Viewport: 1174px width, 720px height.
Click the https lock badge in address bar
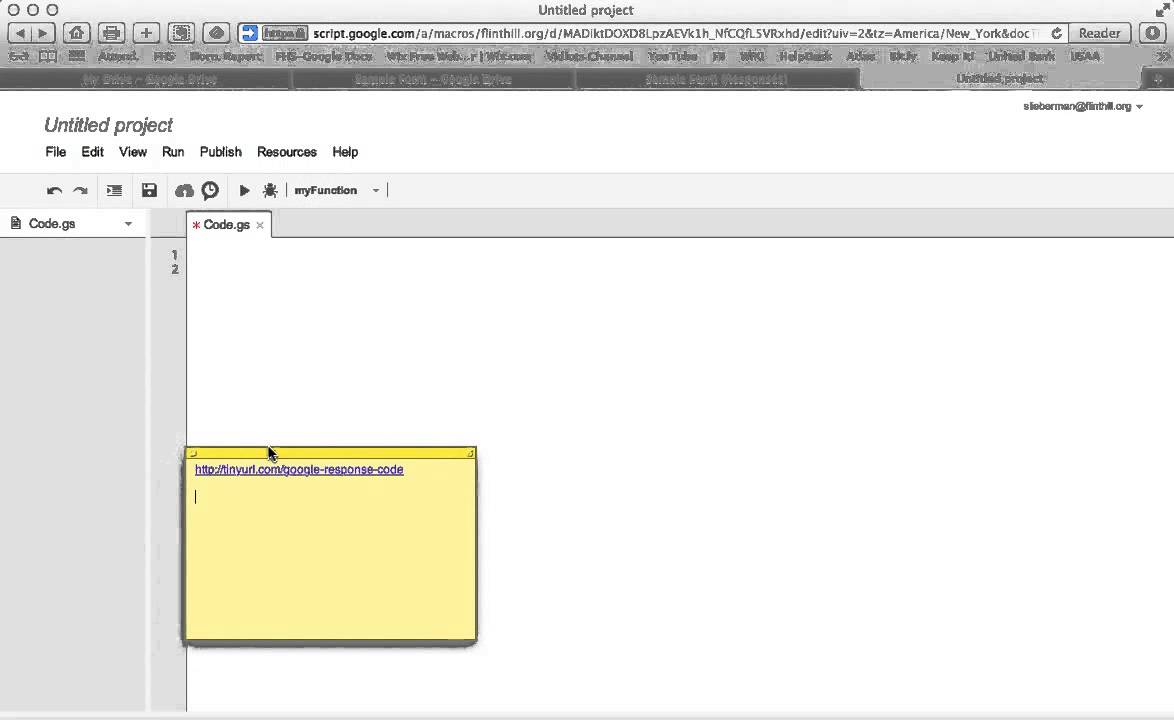(x=285, y=34)
